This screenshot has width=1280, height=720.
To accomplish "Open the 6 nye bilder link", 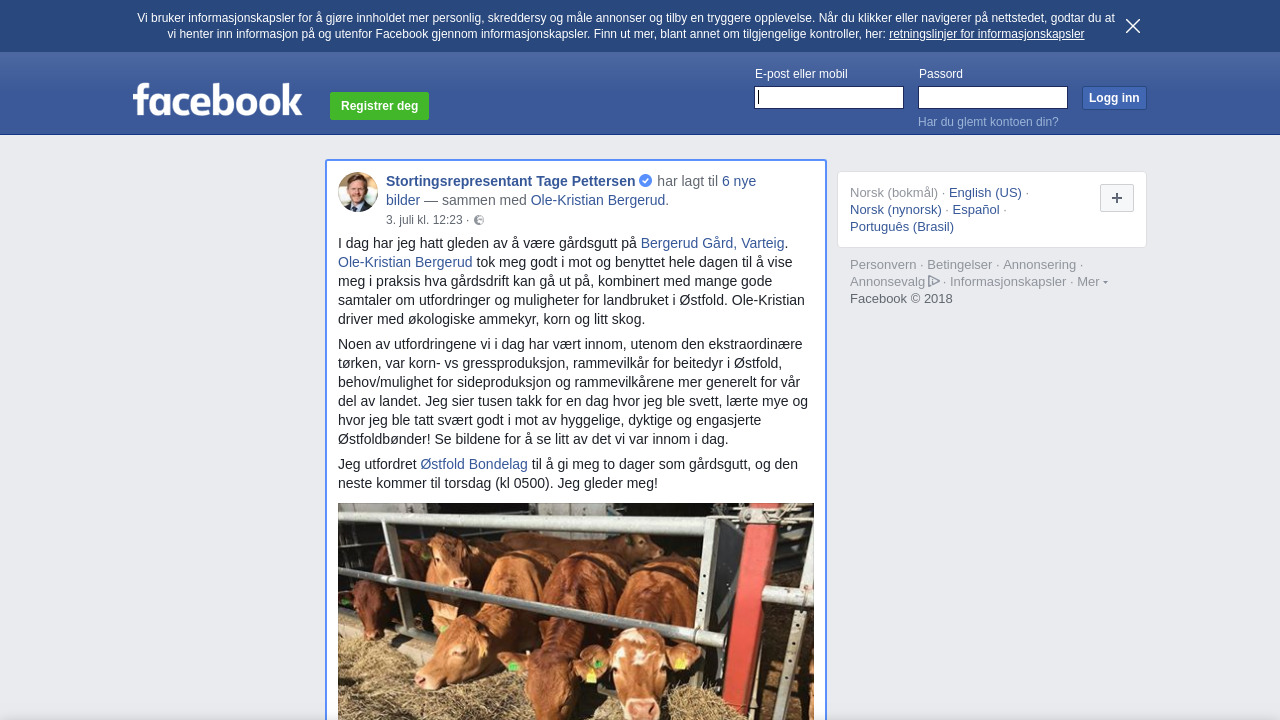I will [x=739, y=181].
